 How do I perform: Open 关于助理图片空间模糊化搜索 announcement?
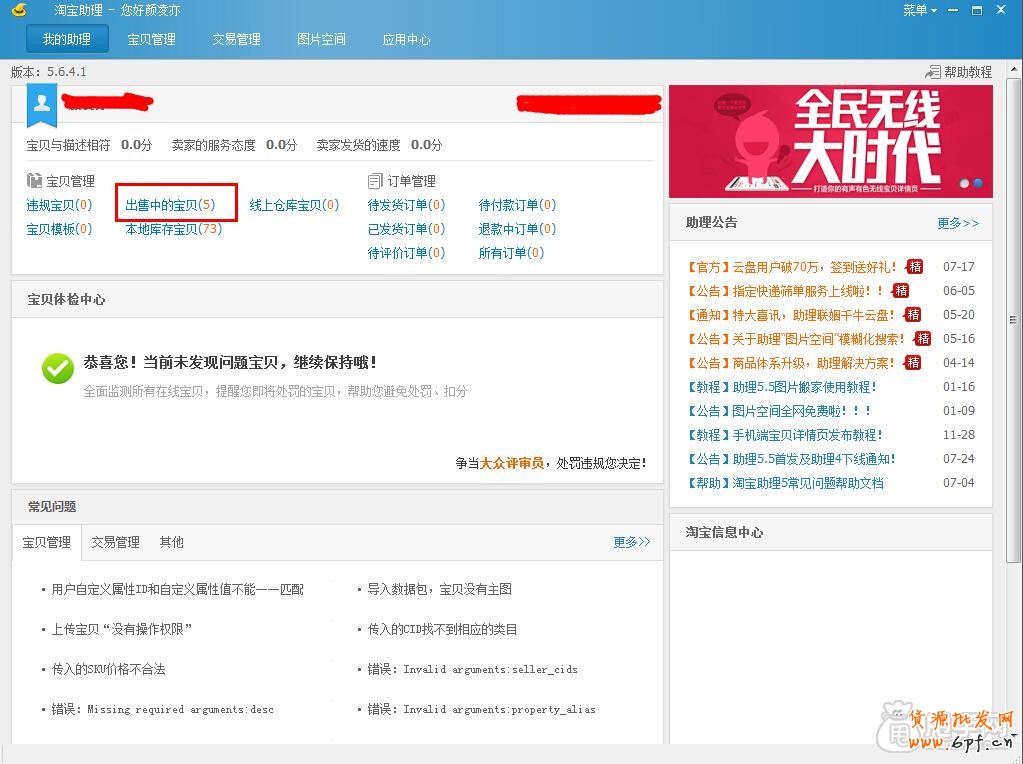(797, 339)
